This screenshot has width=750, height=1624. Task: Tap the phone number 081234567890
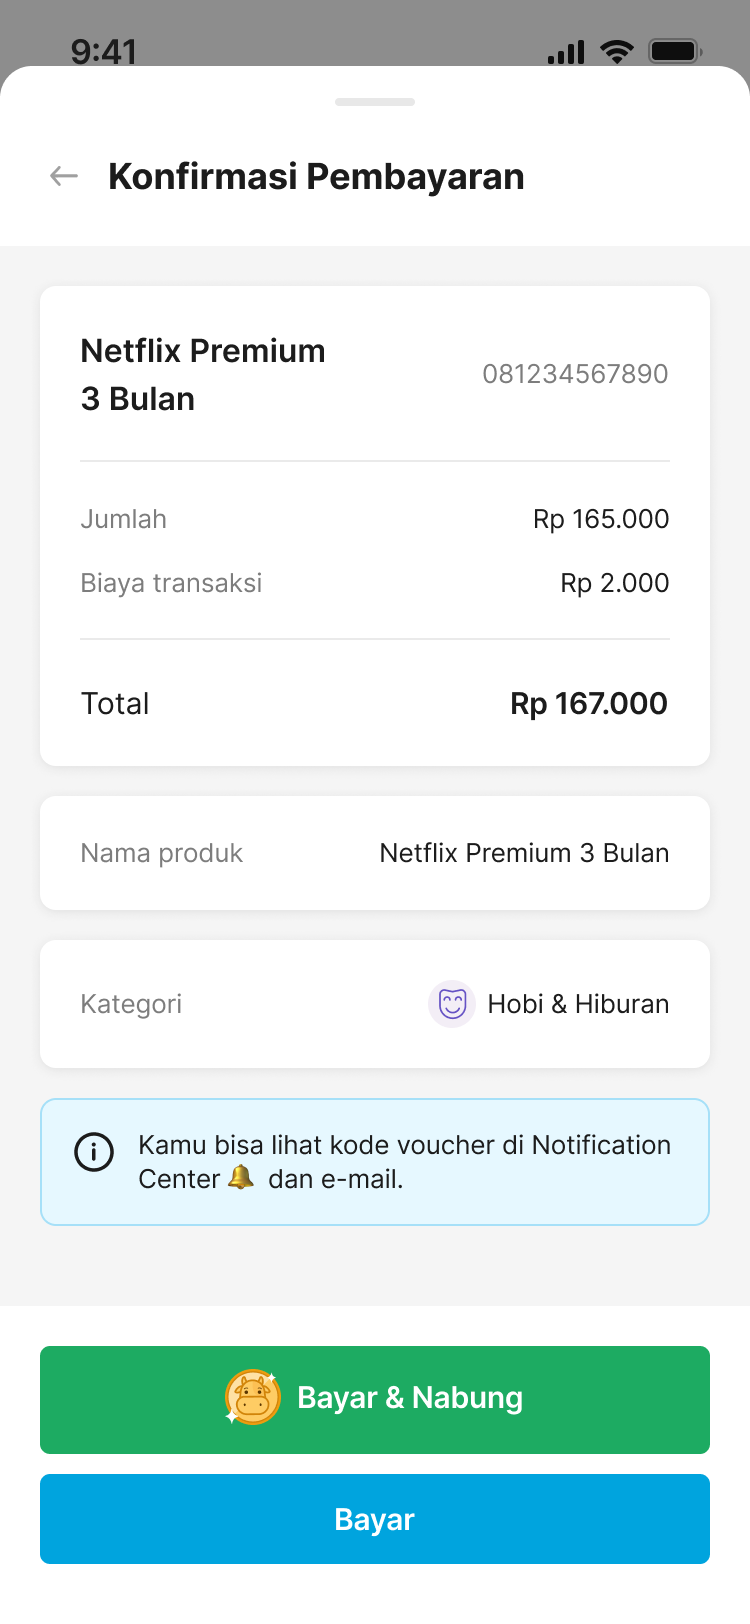pos(575,374)
